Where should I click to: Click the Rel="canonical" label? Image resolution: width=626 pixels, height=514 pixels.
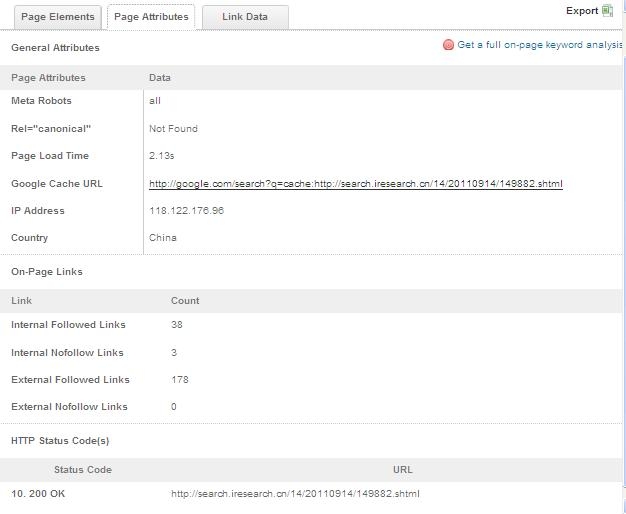point(51,129)
